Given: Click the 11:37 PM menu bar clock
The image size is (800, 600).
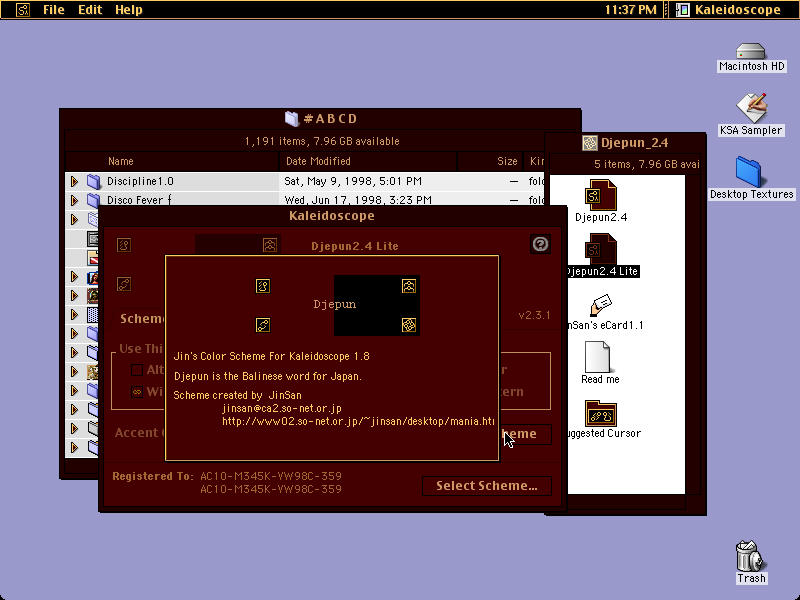Looking at the screenshot, I should [631, 10].
